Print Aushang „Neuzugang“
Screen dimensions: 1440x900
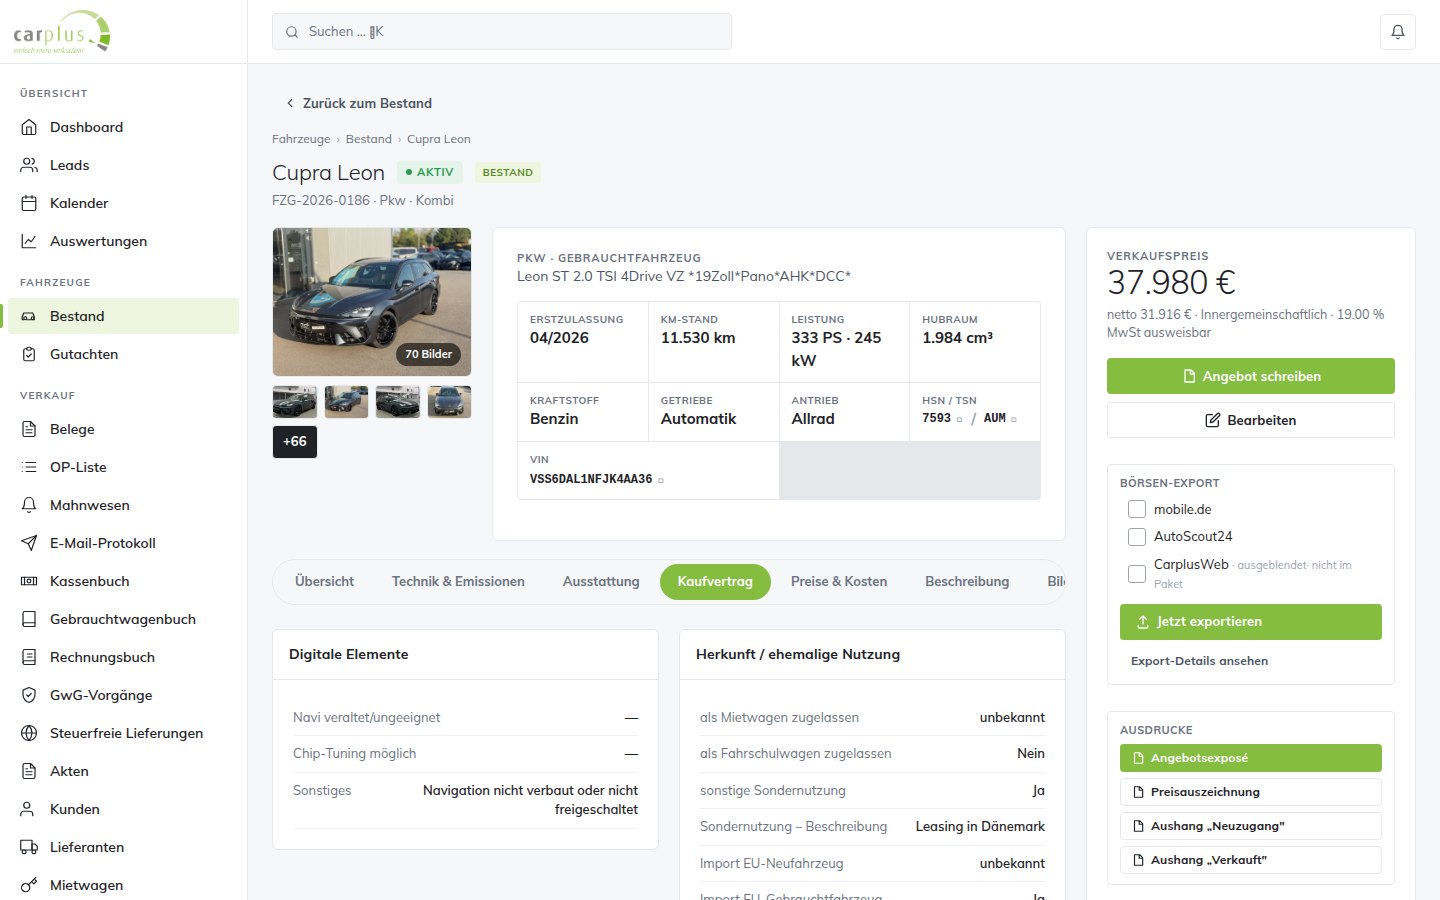1250,826
